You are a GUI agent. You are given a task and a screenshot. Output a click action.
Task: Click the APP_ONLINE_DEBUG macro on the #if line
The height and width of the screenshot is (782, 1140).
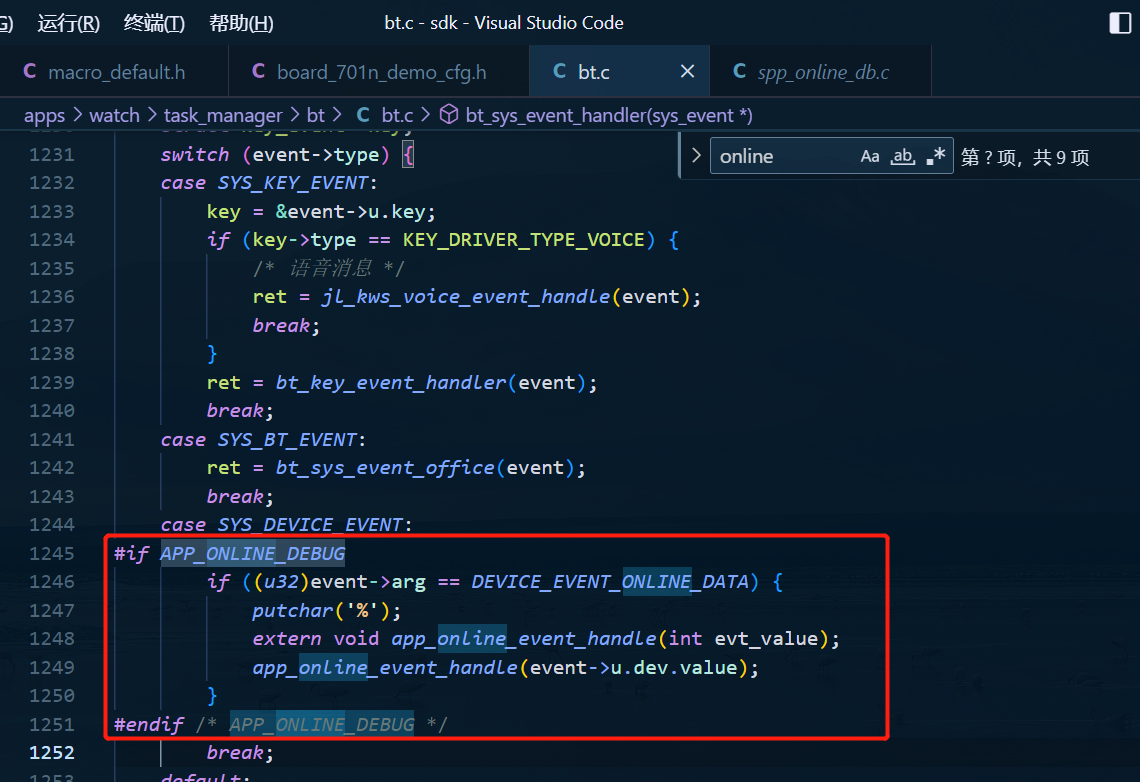[x=252, y=554]
